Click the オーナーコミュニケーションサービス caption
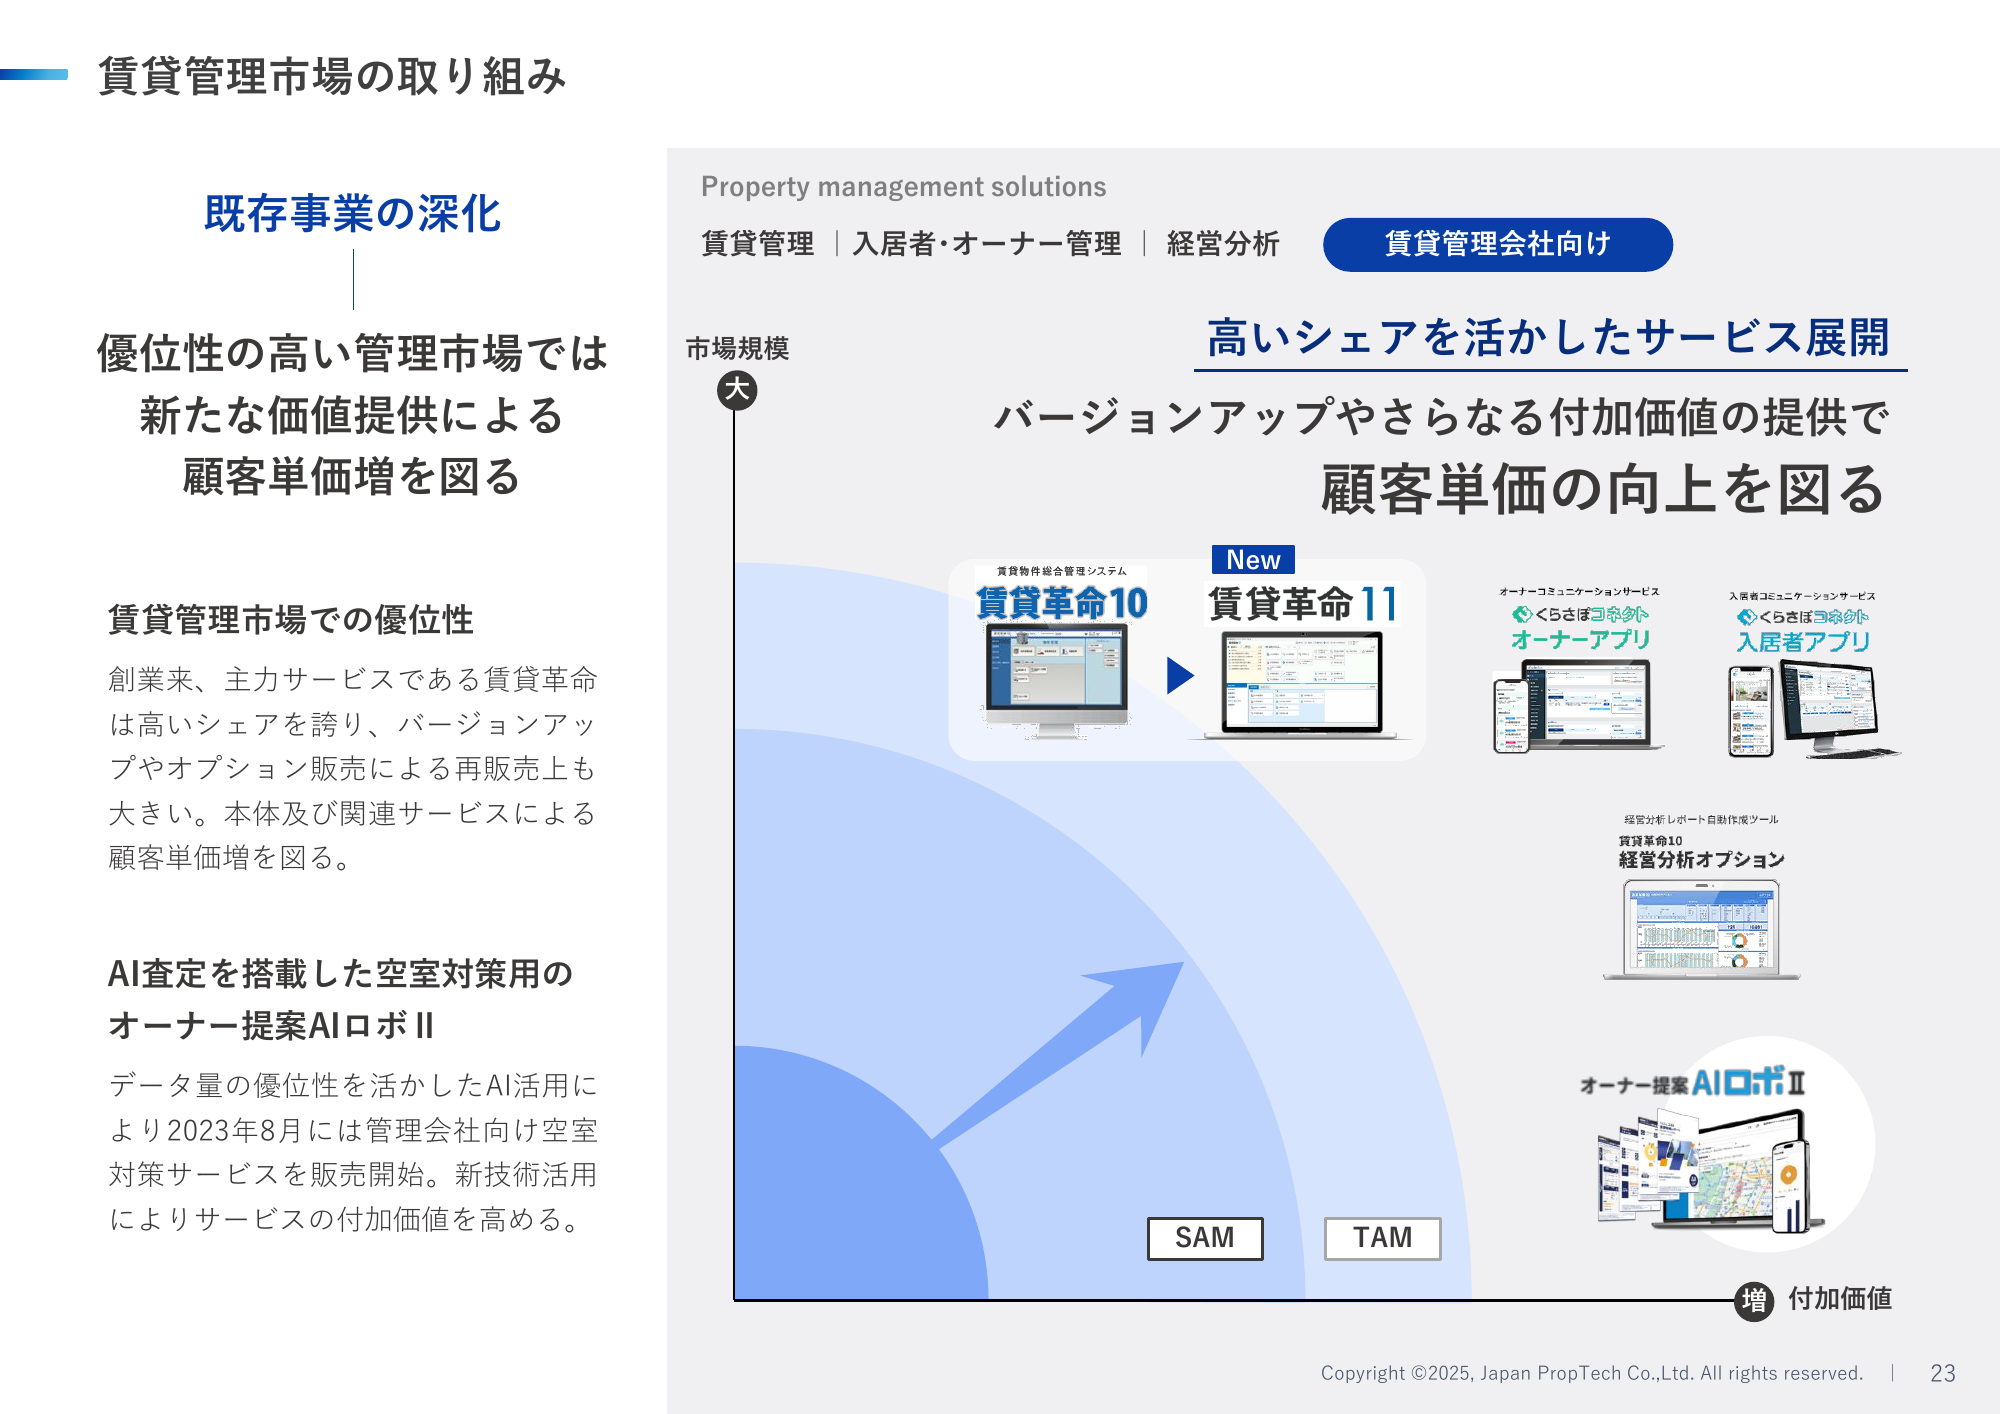 coord(1579,592)
